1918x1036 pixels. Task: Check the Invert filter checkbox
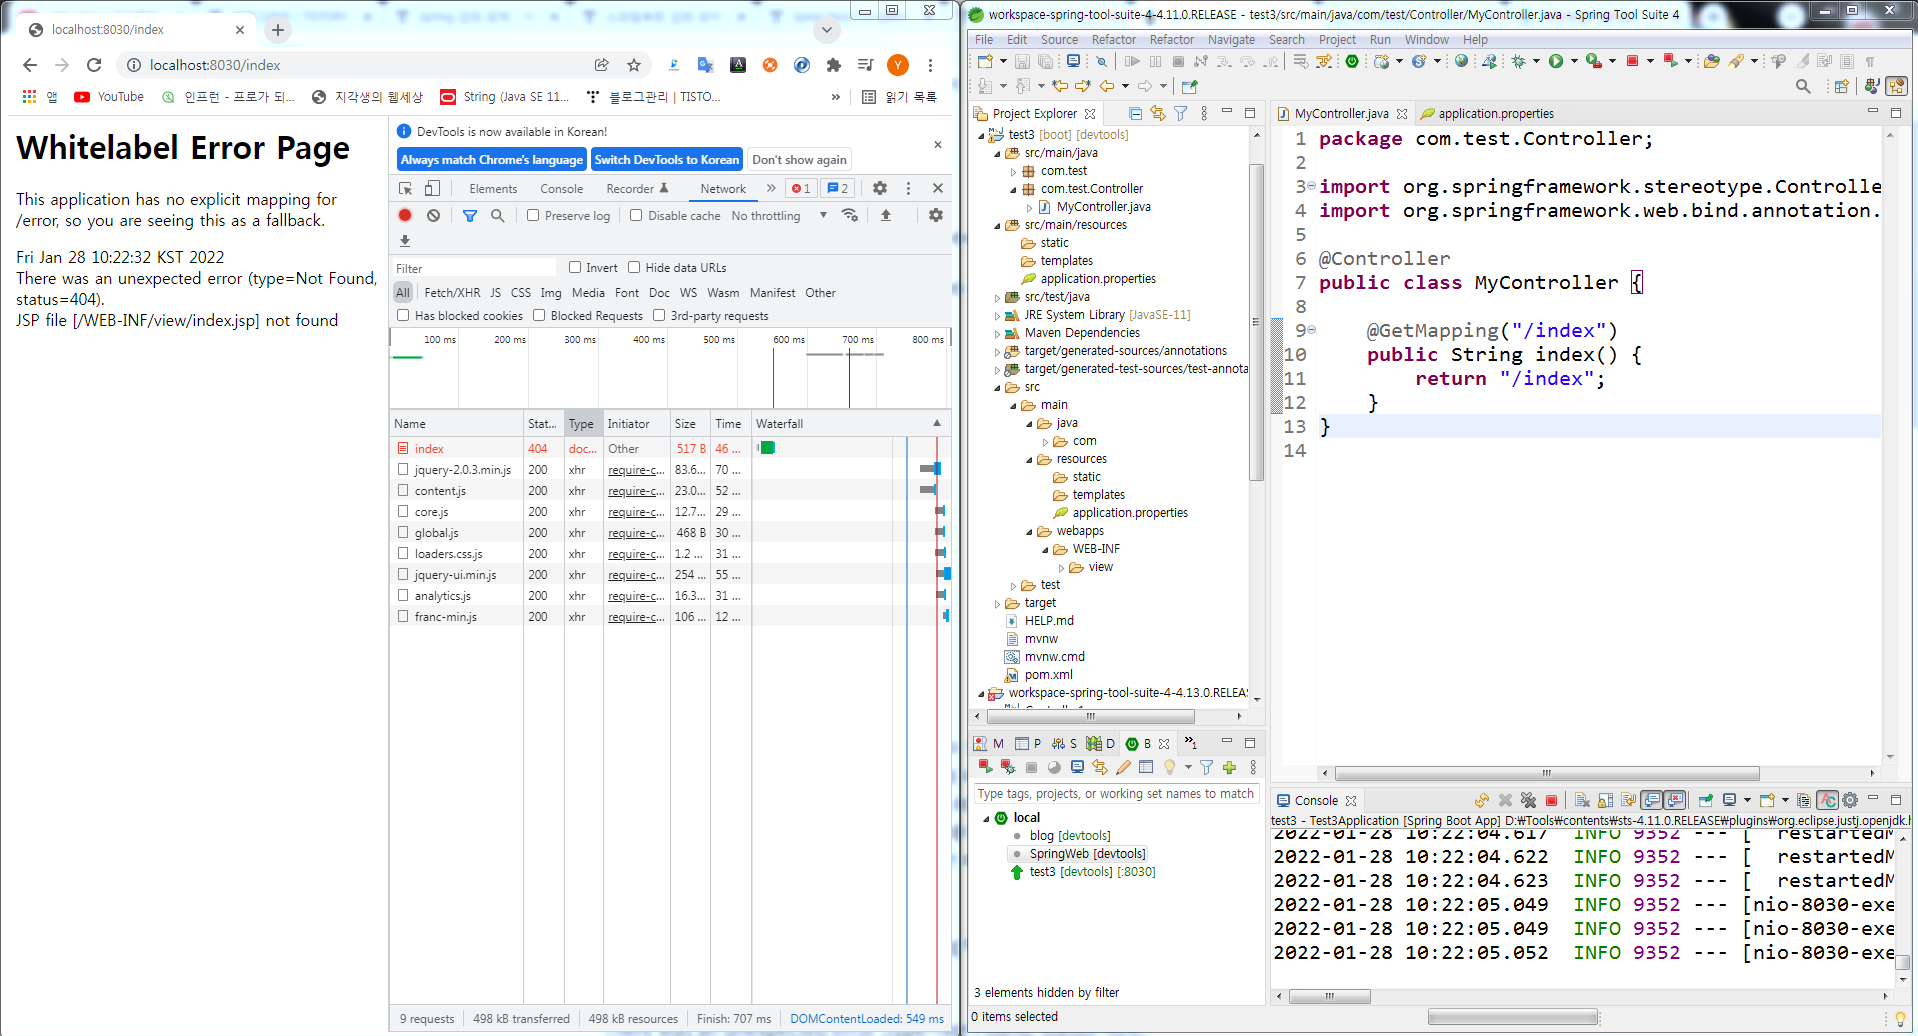click(575, 267)
